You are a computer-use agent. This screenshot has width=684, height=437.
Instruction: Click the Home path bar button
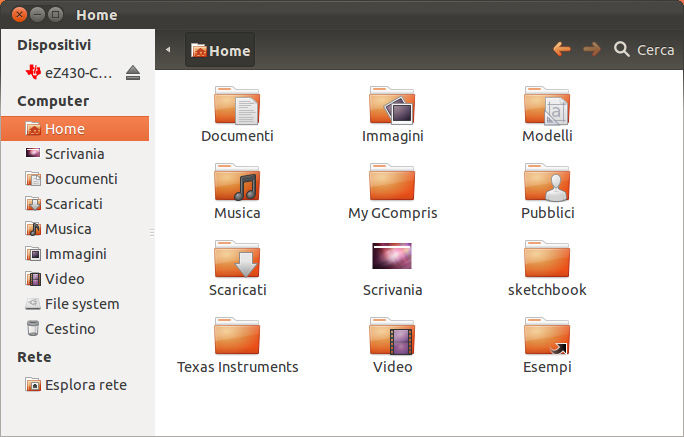[x=220, y=50]
